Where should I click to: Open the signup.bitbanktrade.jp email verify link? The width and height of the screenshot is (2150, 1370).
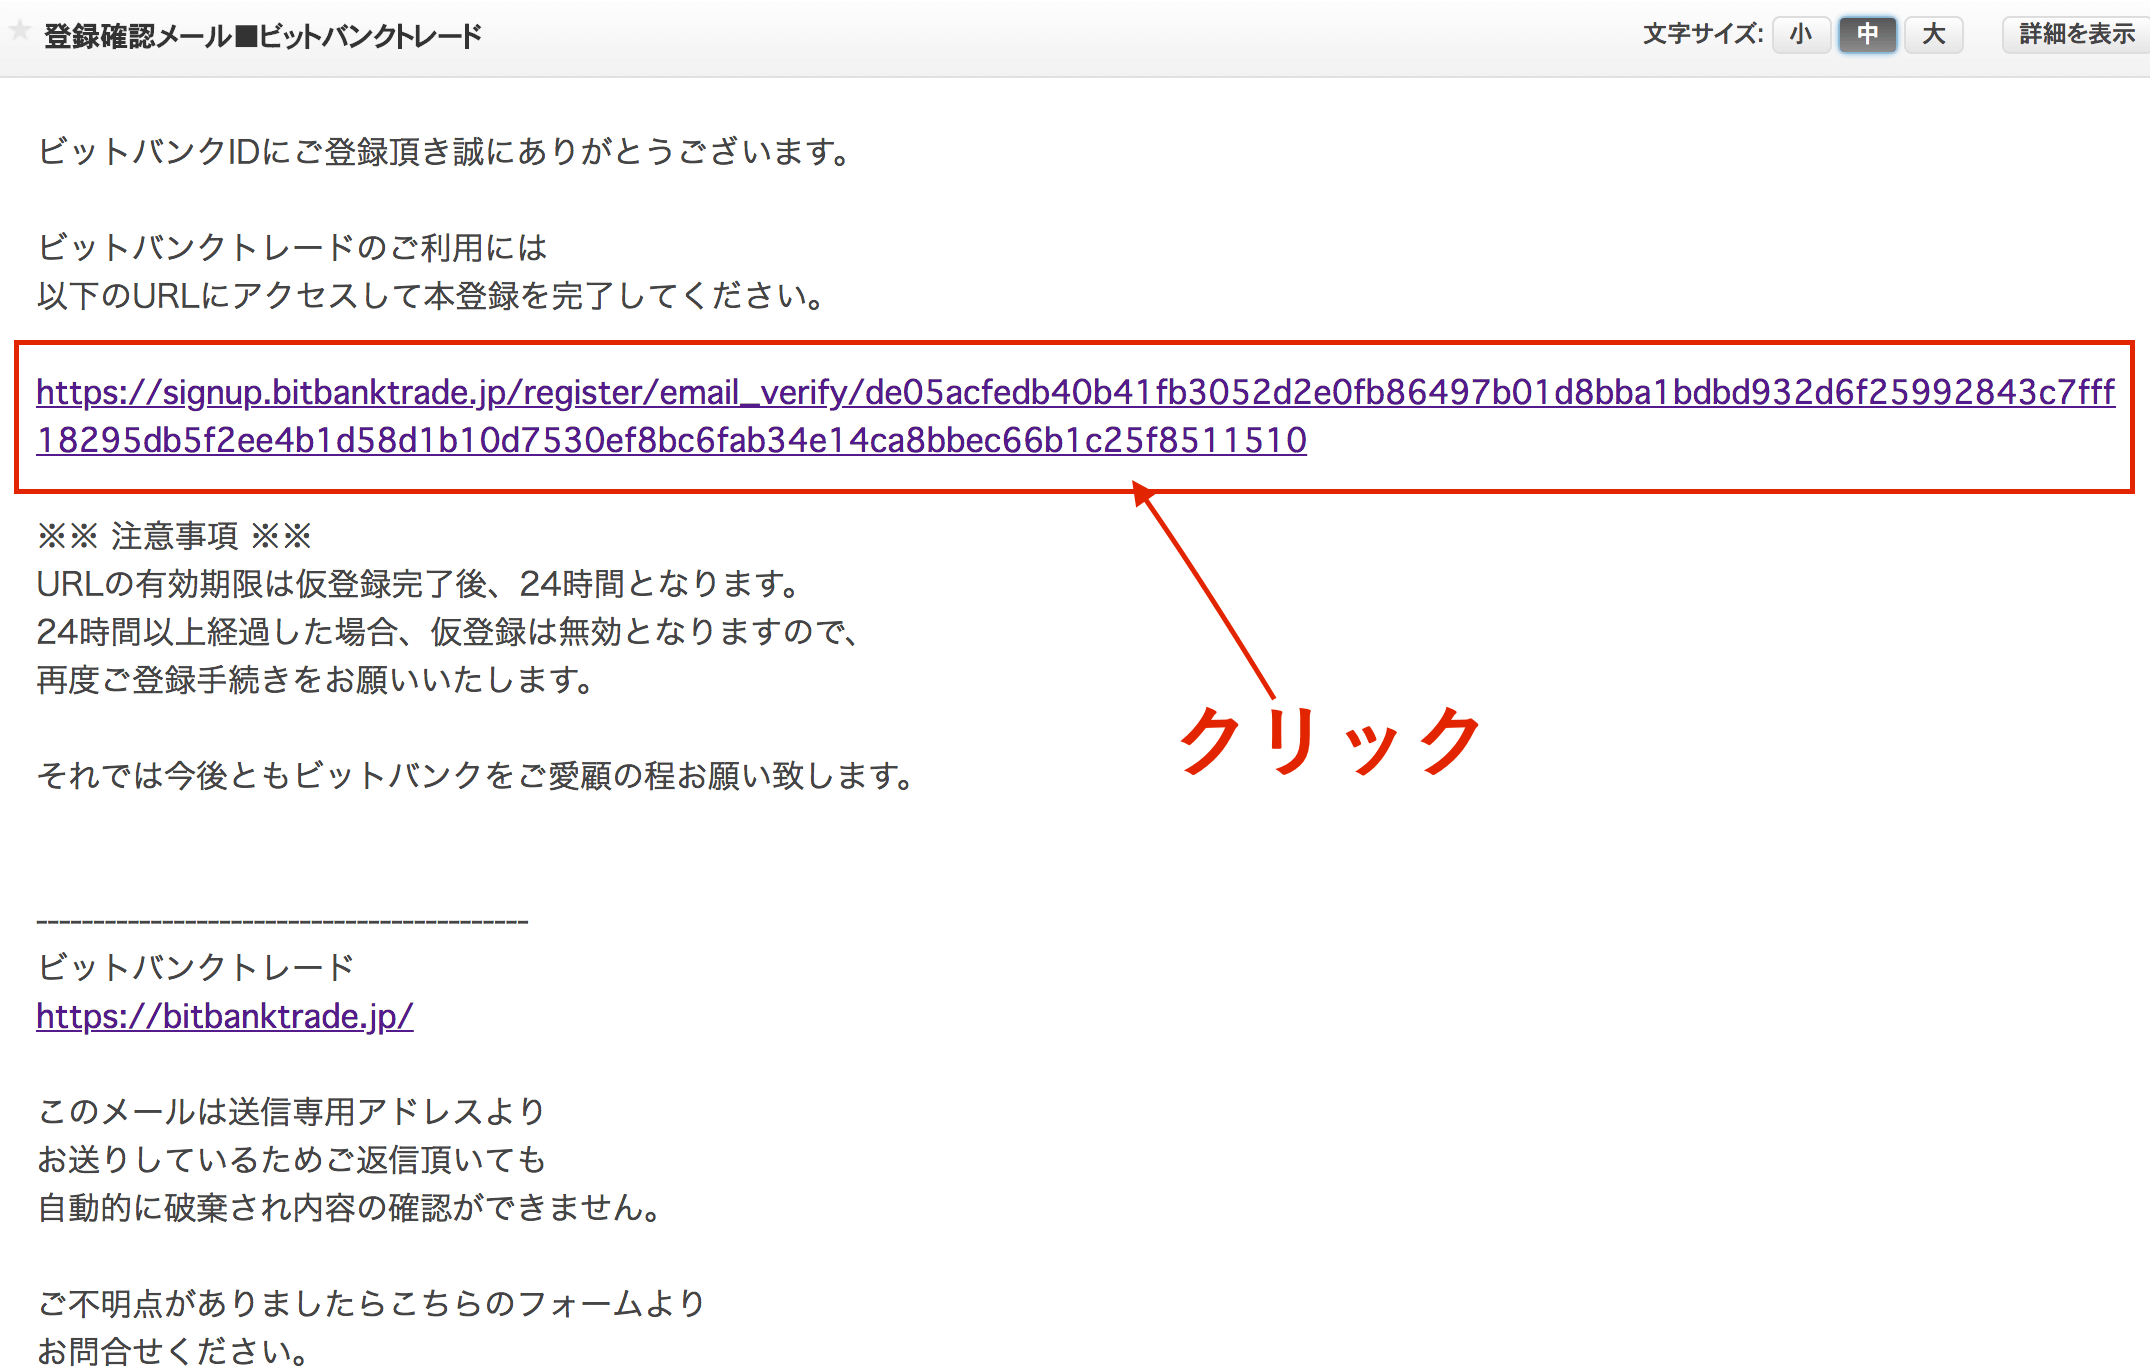coord(1075,416)
